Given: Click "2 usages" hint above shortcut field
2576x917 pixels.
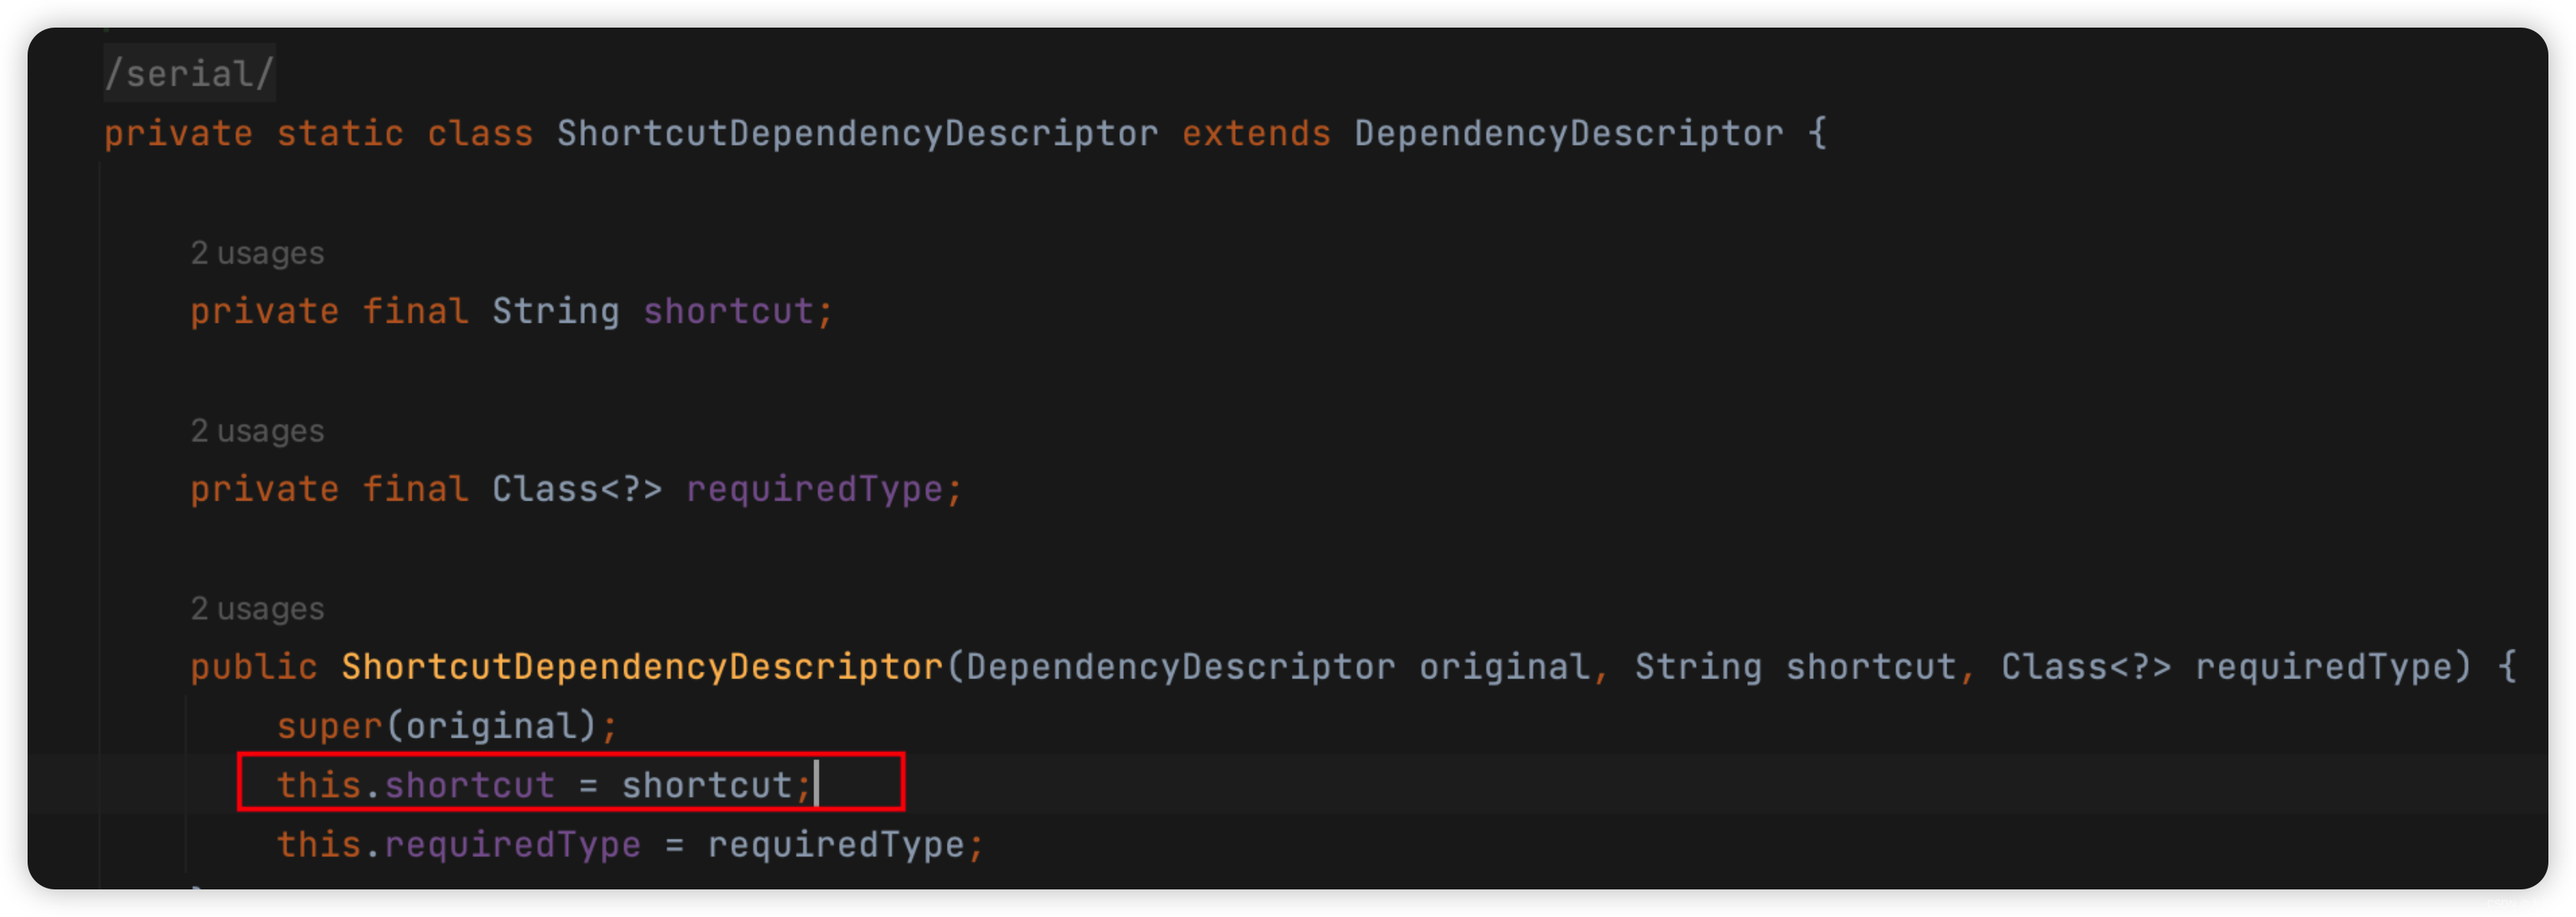Looking at the screenshot, I should click(257, 253).
